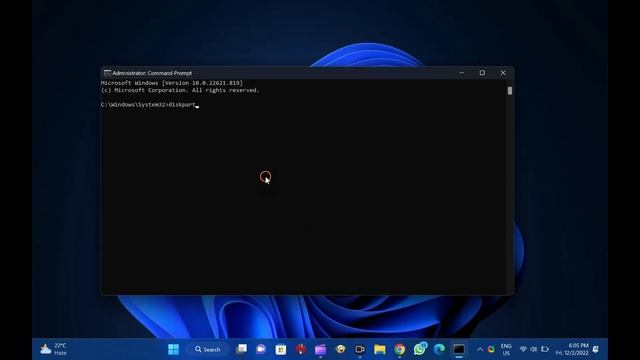Click the battery tray icon
640x360 pixels.
pos(544,349)
